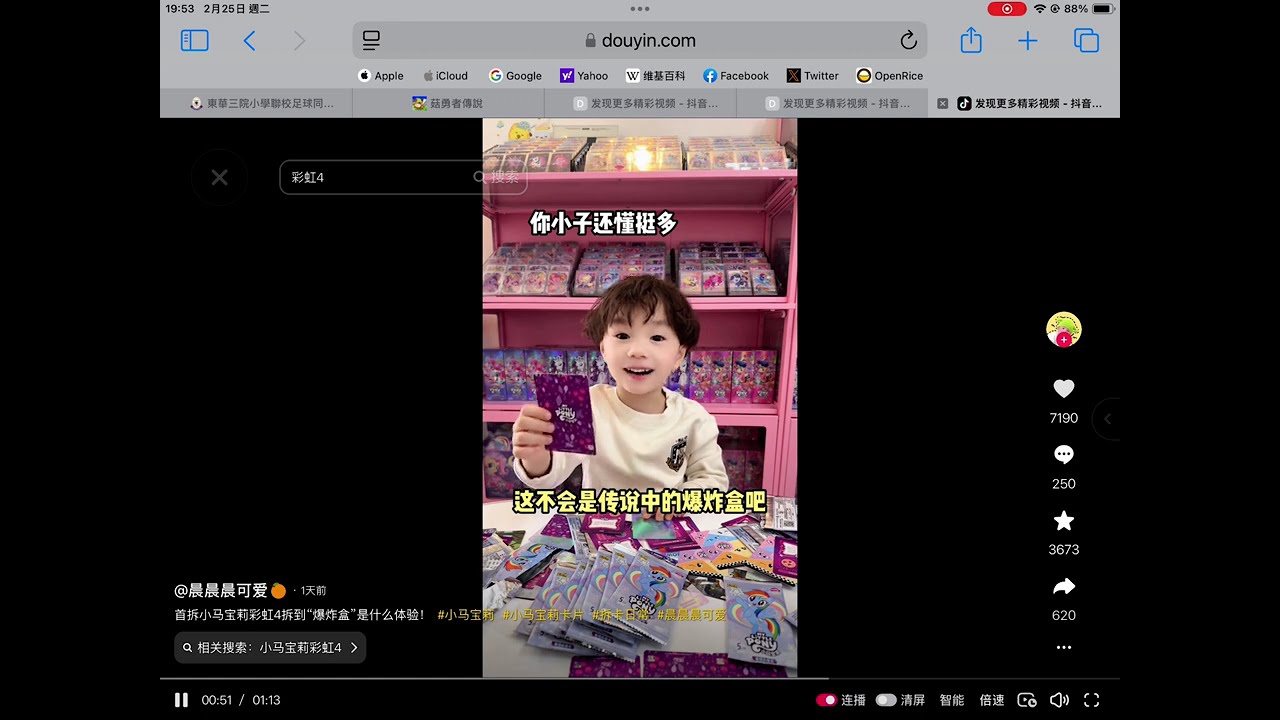The image size is (1280, 720).
Task: Go back to previous page
Action: click(250, 40)
